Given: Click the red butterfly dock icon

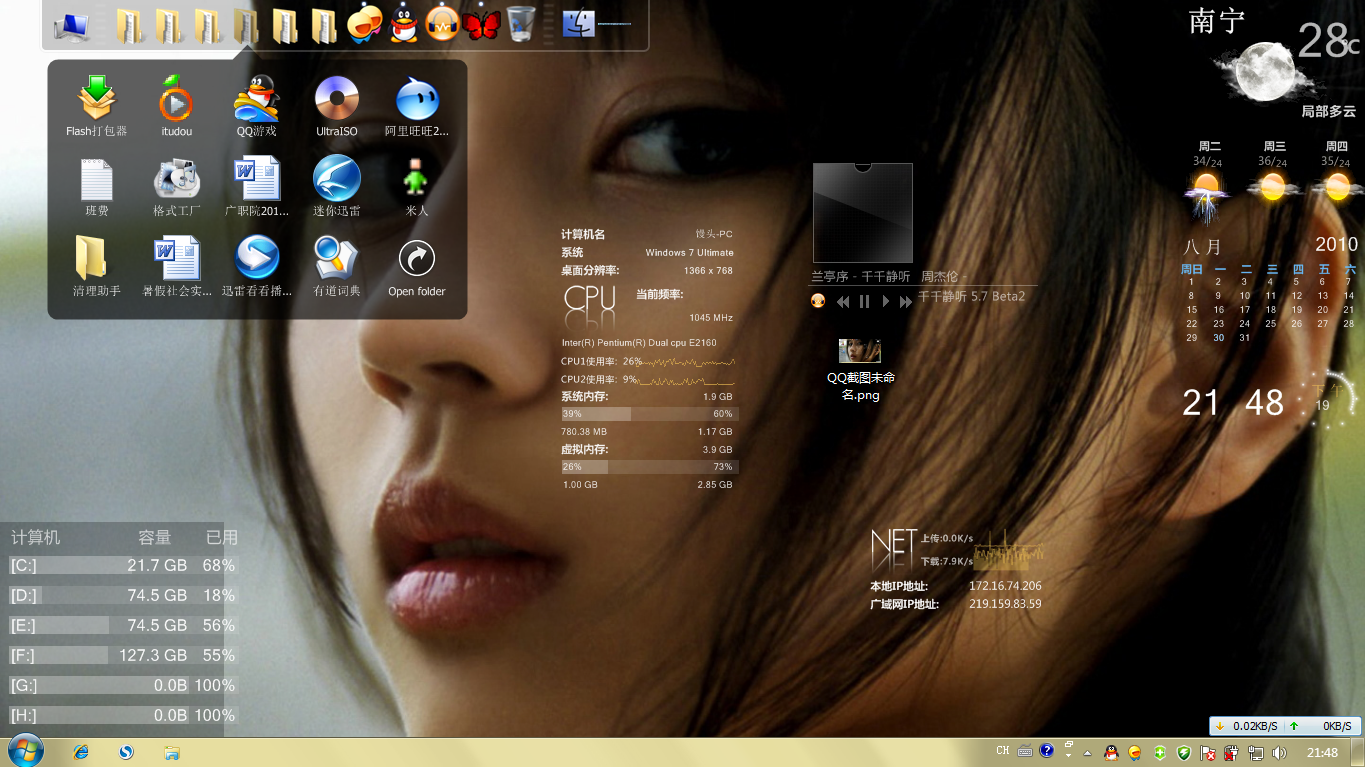Looking at the screenshot, I should (481, 24).
